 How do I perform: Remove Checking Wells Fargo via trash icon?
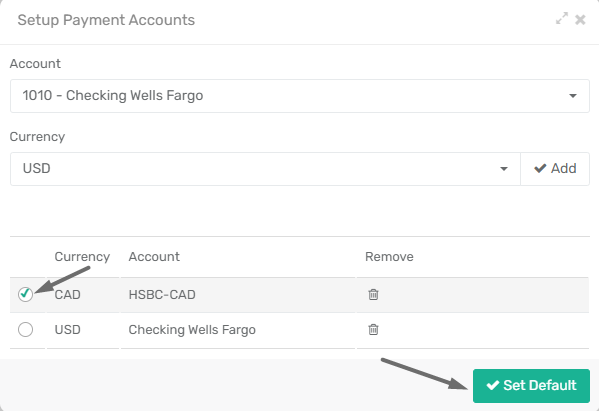coord(373,329)
